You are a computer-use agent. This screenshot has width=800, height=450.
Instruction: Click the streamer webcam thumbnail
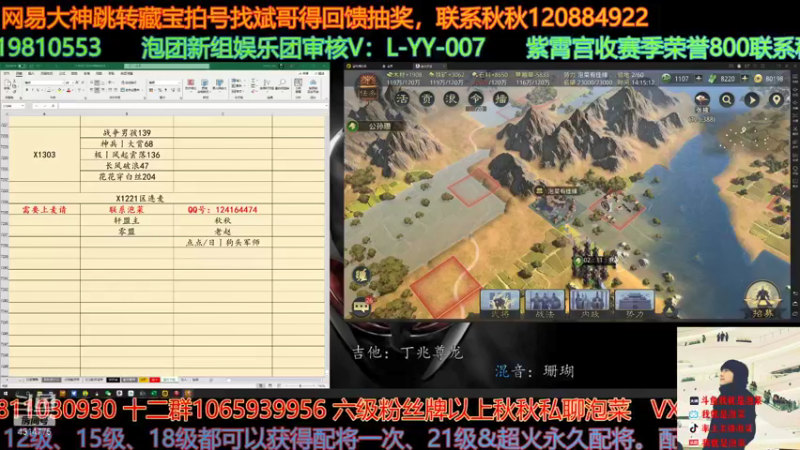[x=738, y=388]
